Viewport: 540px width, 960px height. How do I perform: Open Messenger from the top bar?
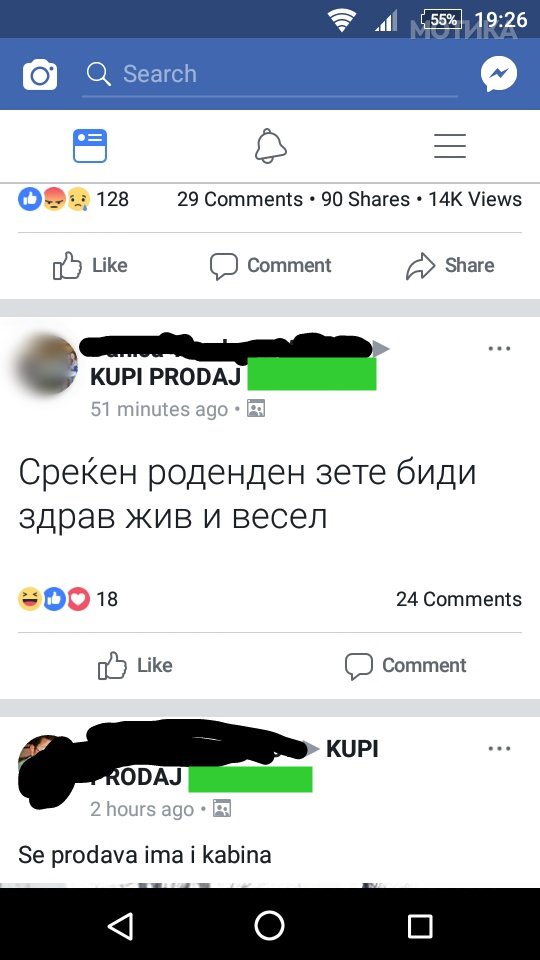(x=499, y=74)
